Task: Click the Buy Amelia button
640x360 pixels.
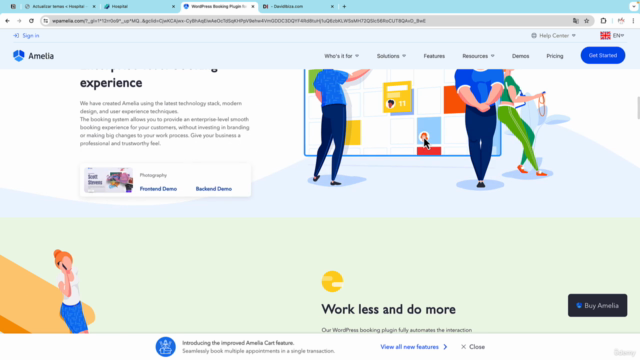Action: pyautogui.click(x=597, y=305)
